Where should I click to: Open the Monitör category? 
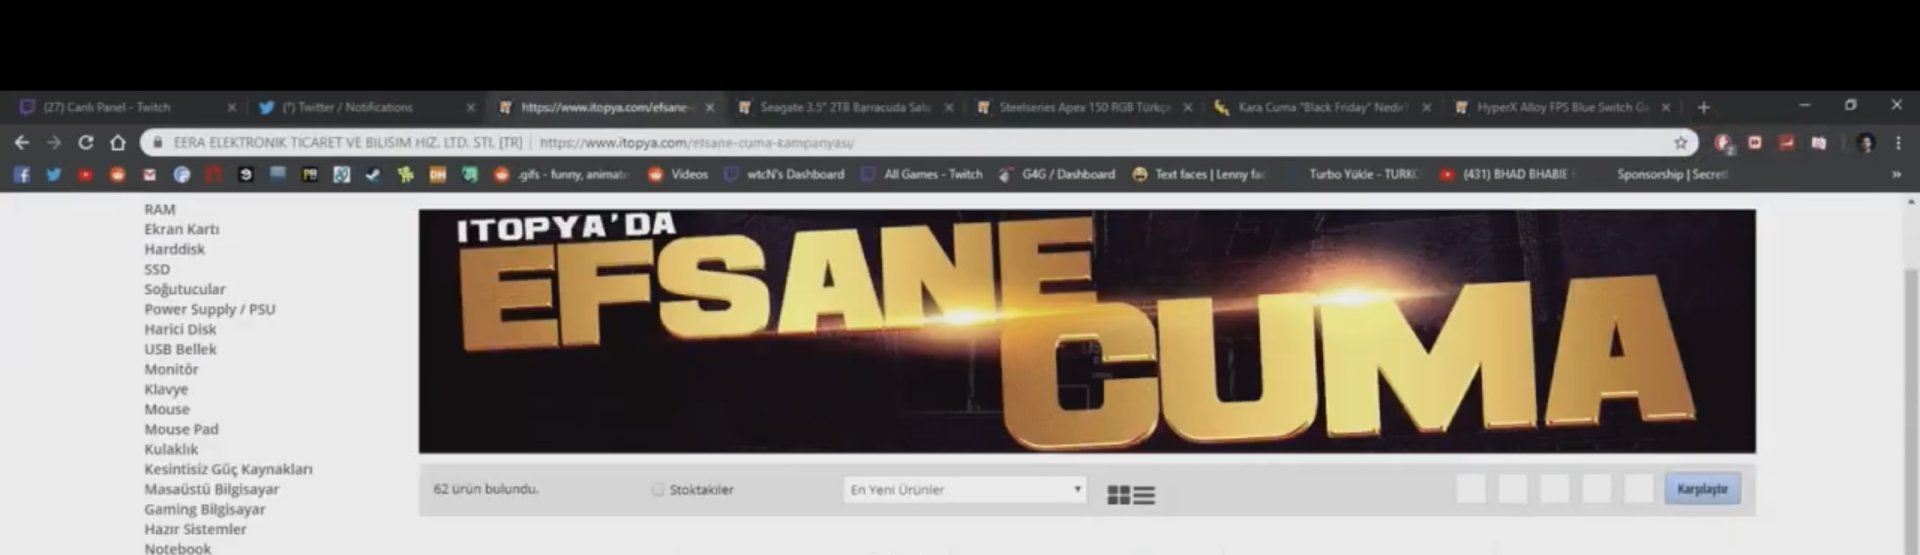pos(171,369)
